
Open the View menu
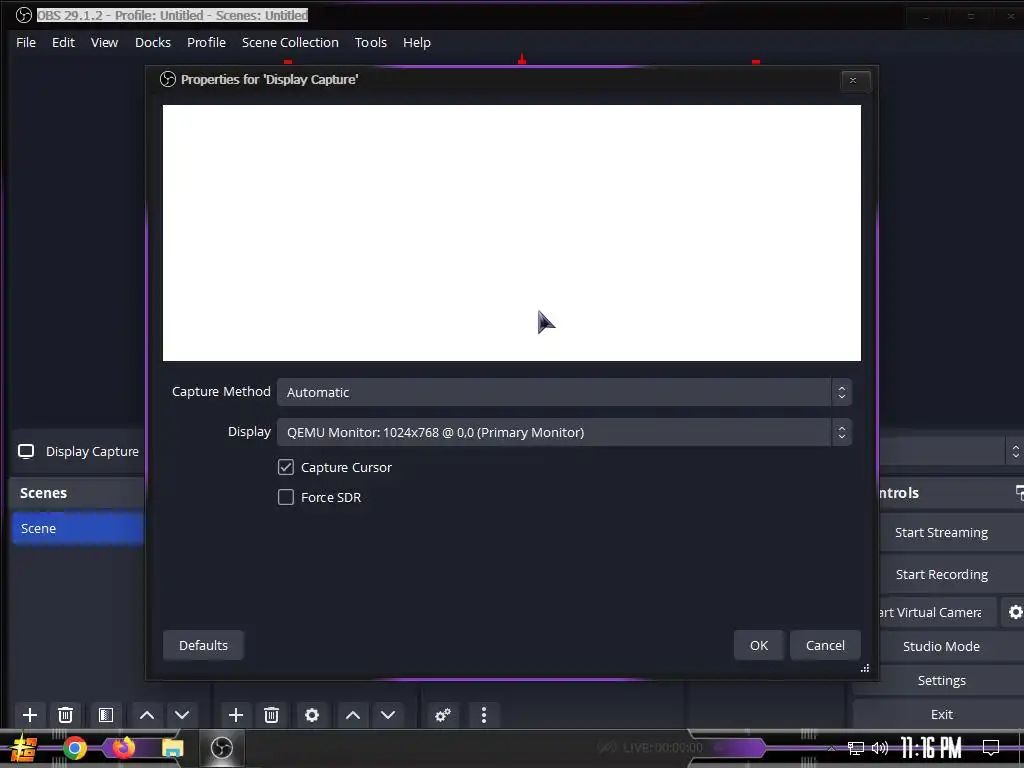(x=104, y=42)
